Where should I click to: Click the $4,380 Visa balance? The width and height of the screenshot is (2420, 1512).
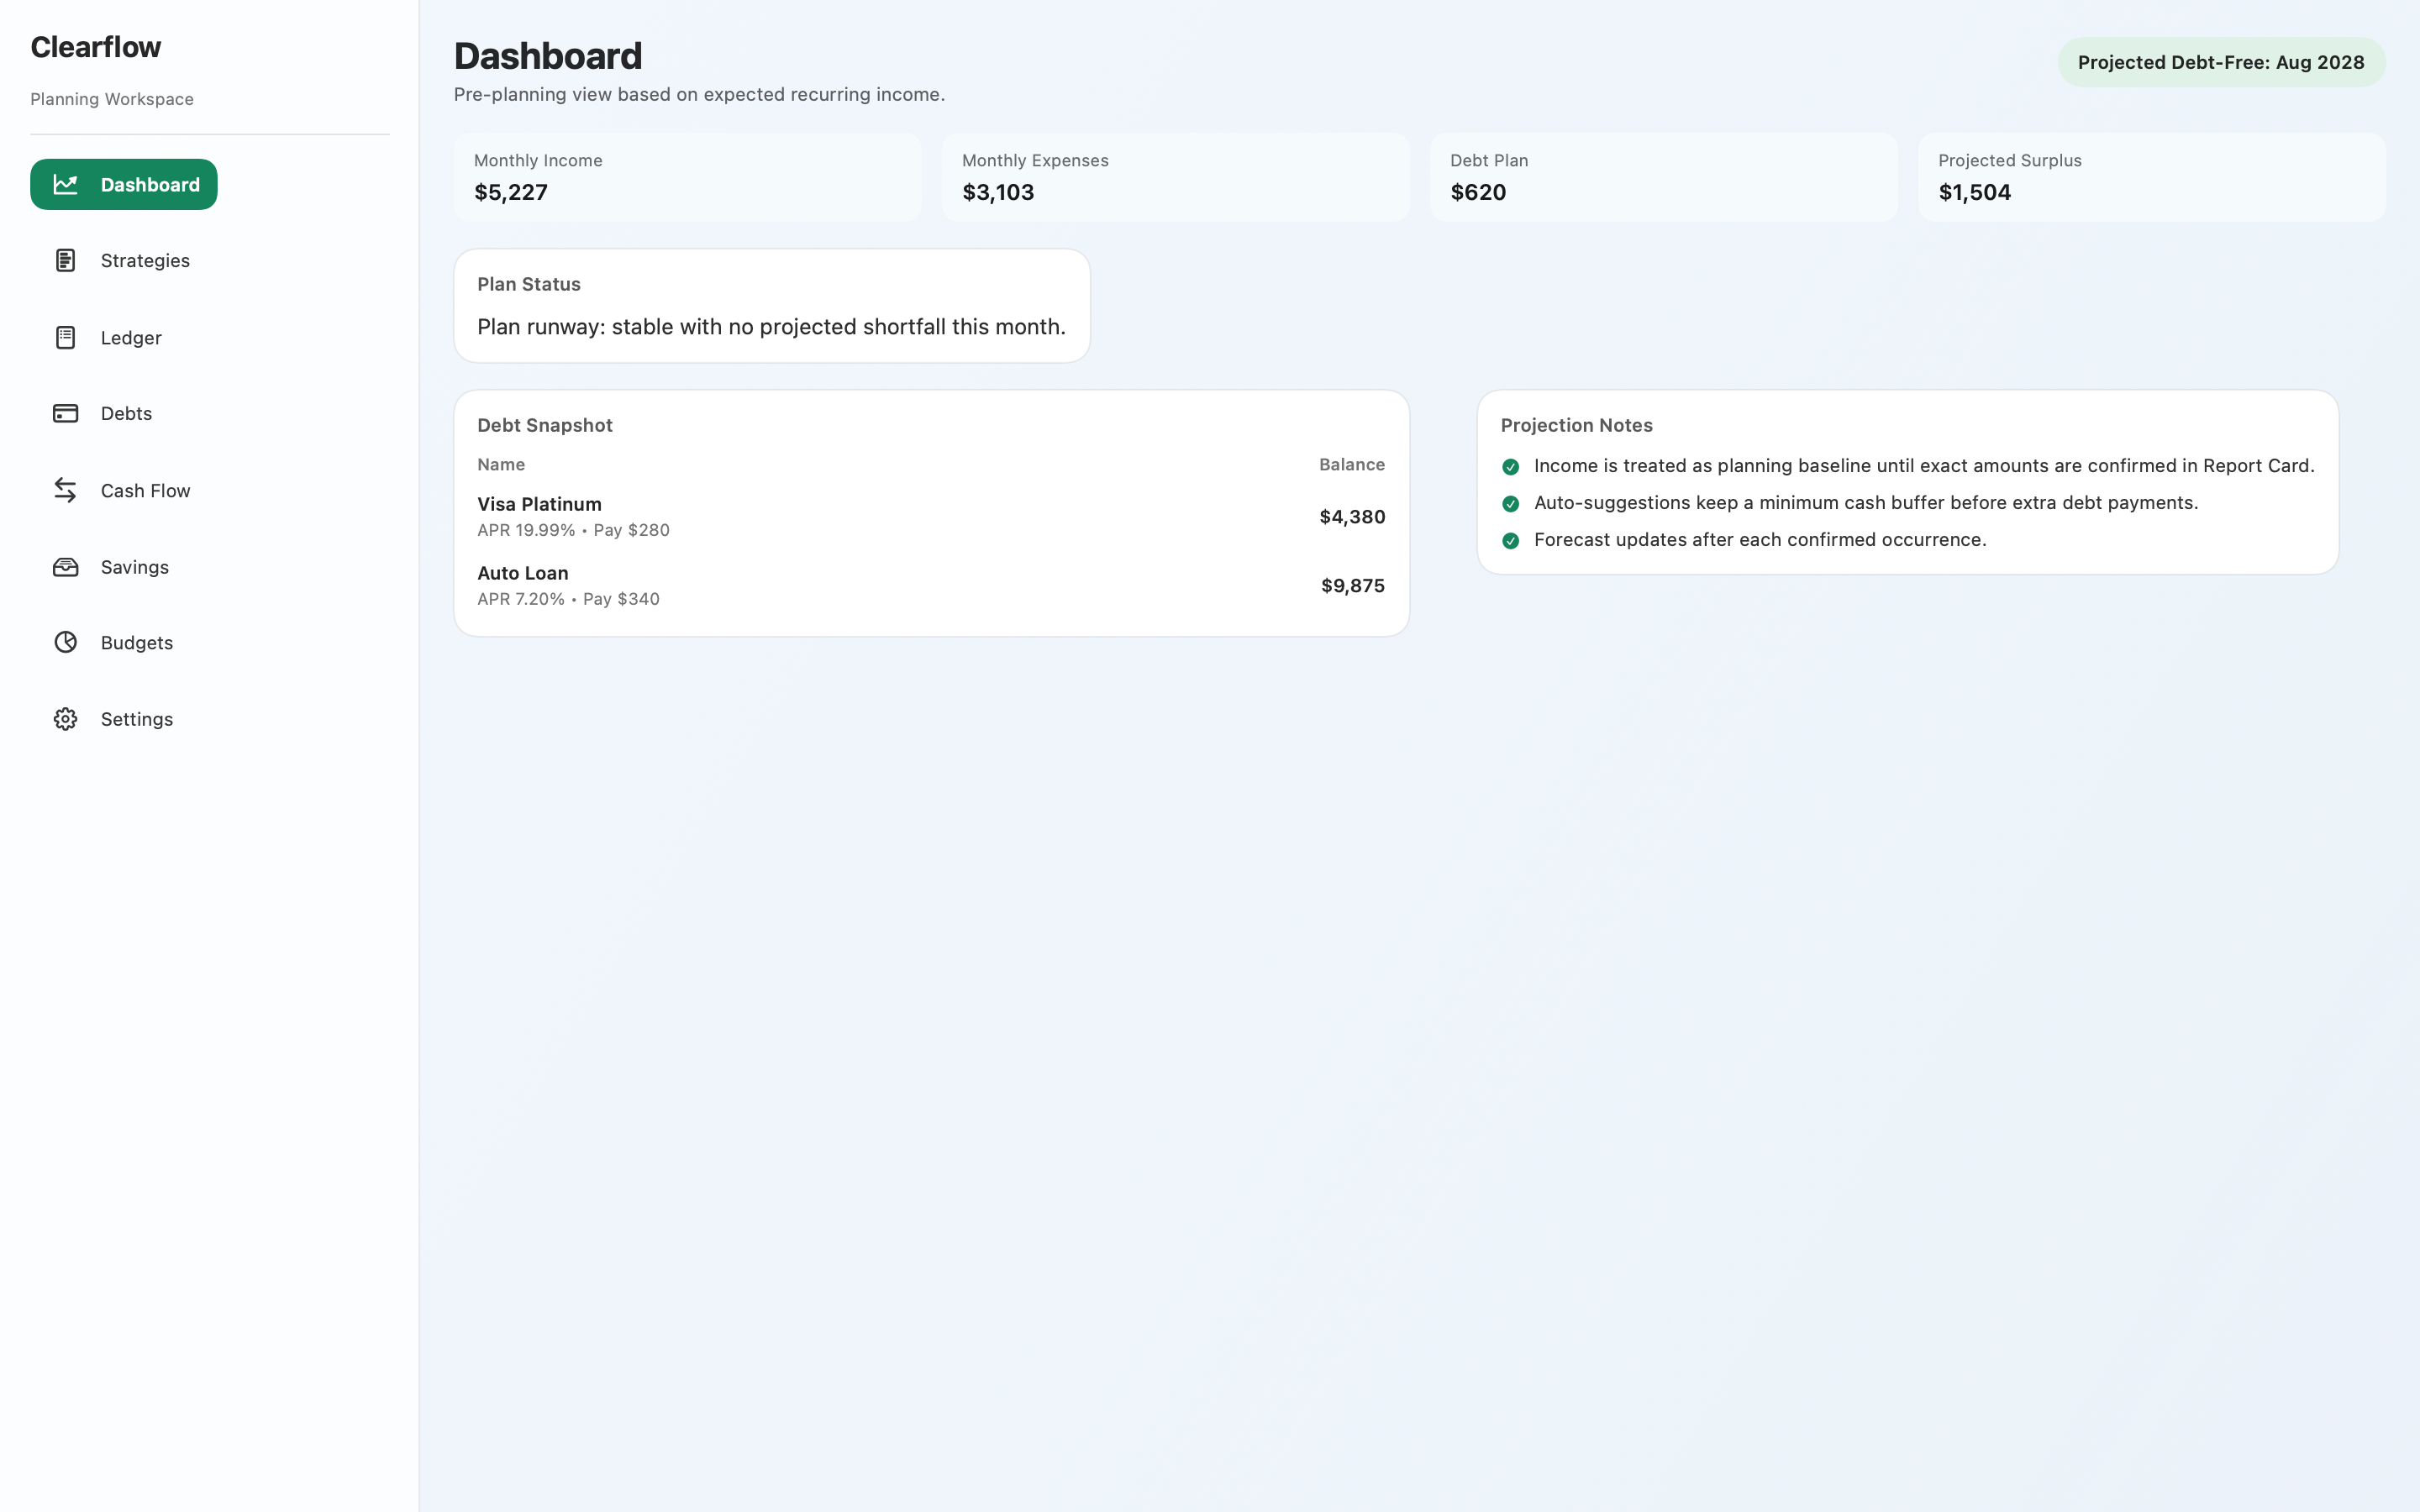coord(1352,517)
